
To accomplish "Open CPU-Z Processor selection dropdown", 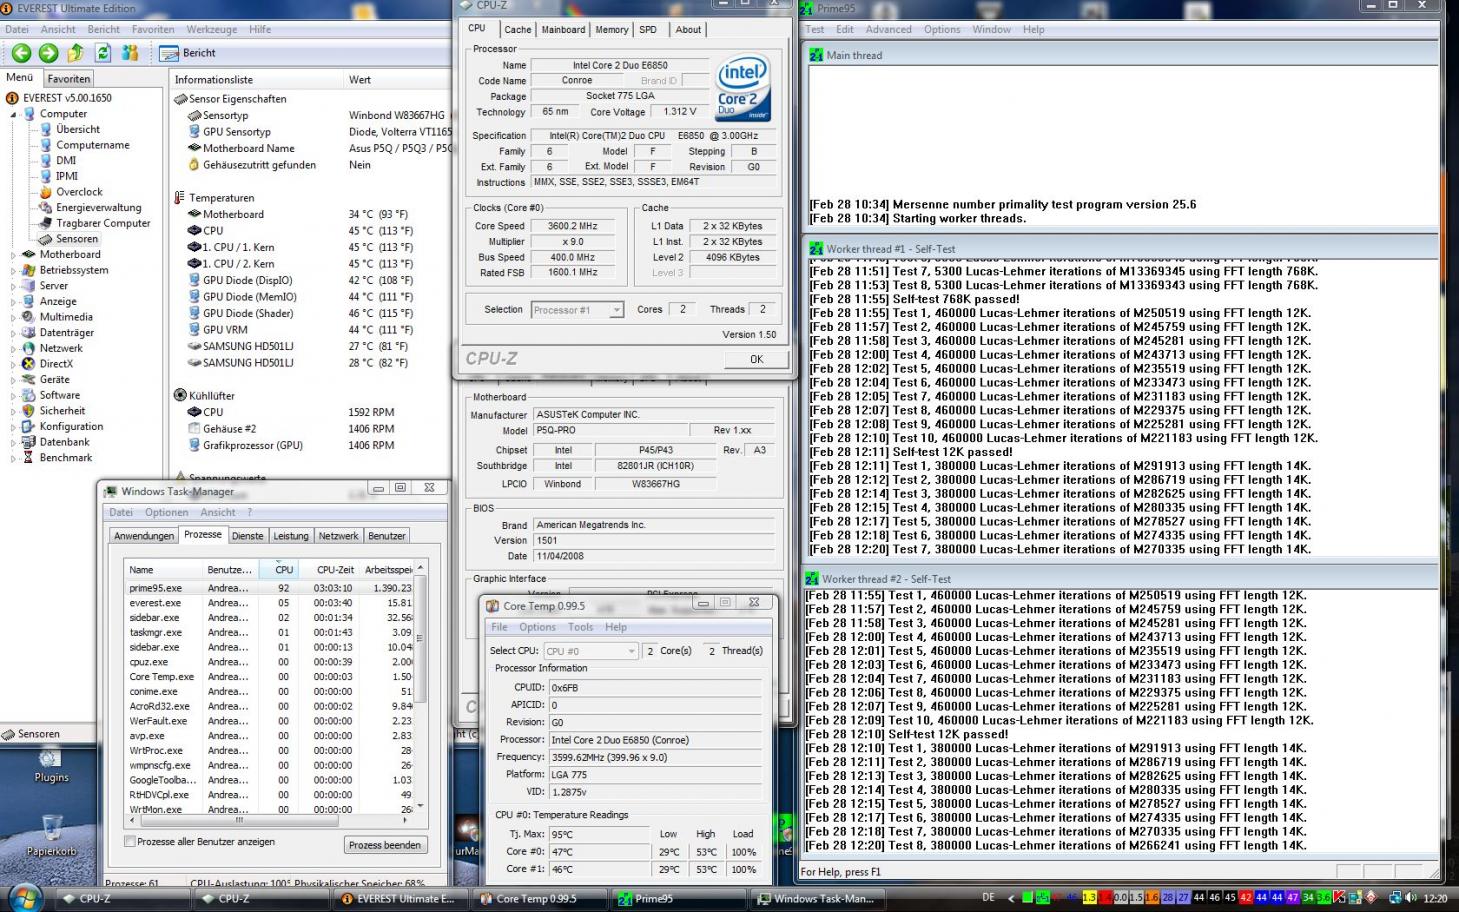I will point(578,310).
